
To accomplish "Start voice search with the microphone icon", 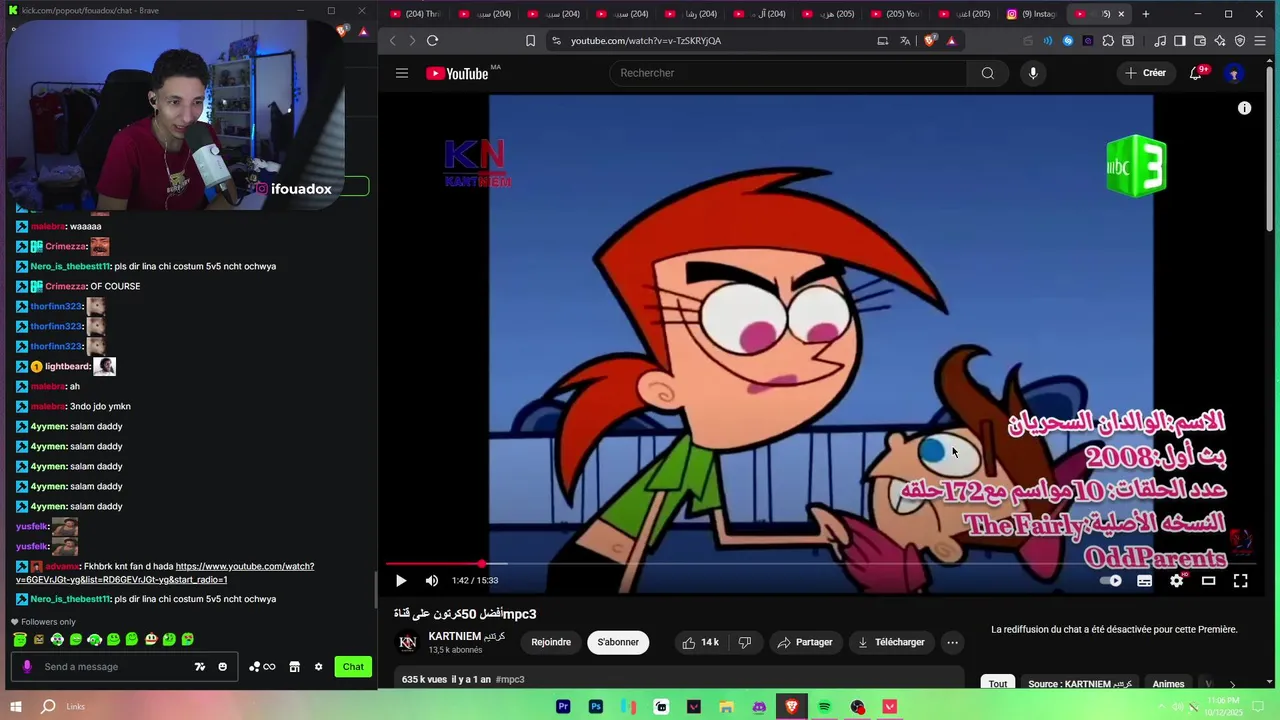I will pyautogui.click(x=1033, y=73).
